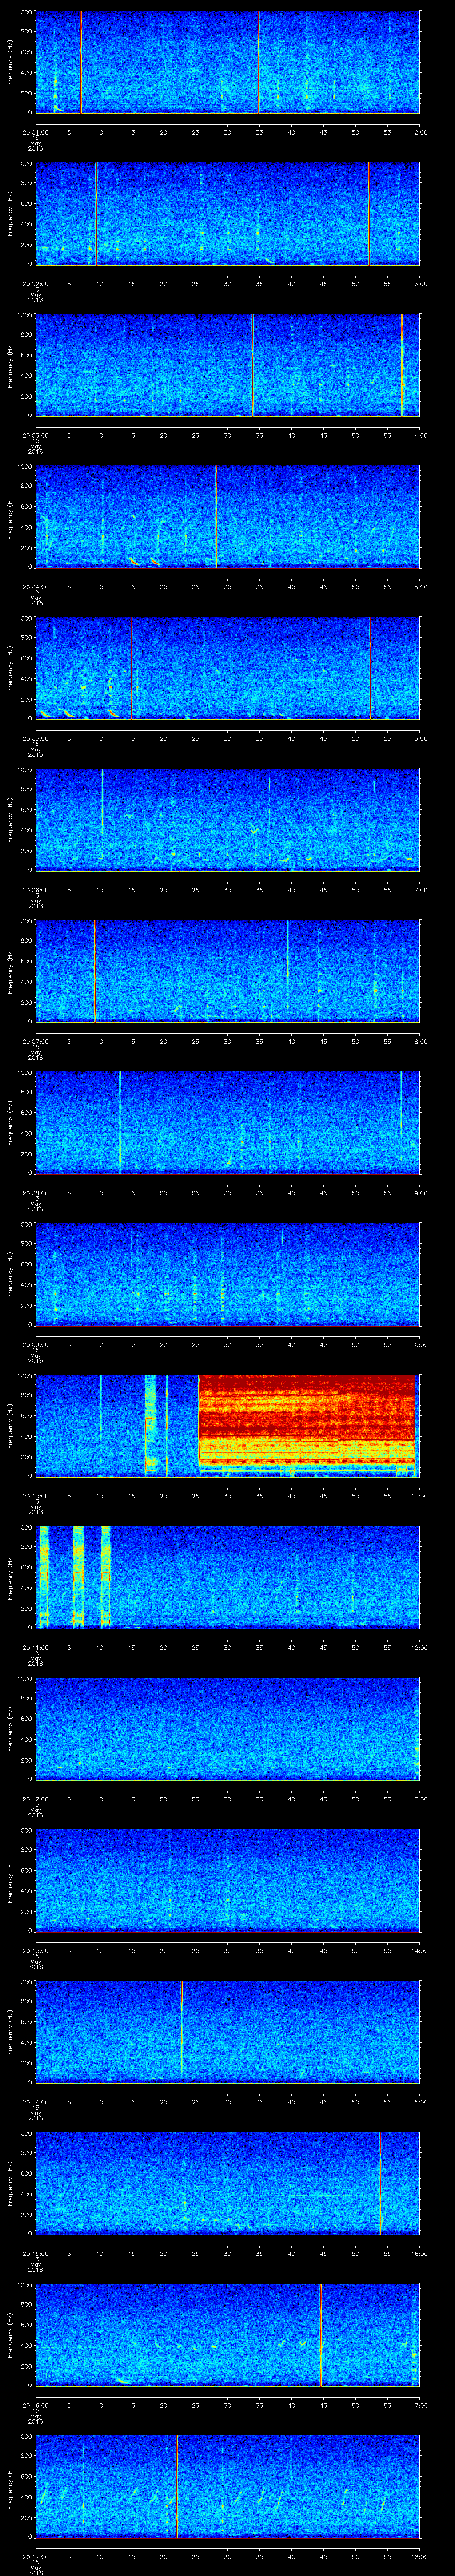Click the red spike near 34 seconds in the 20:03:00 panel

(252, 365)
